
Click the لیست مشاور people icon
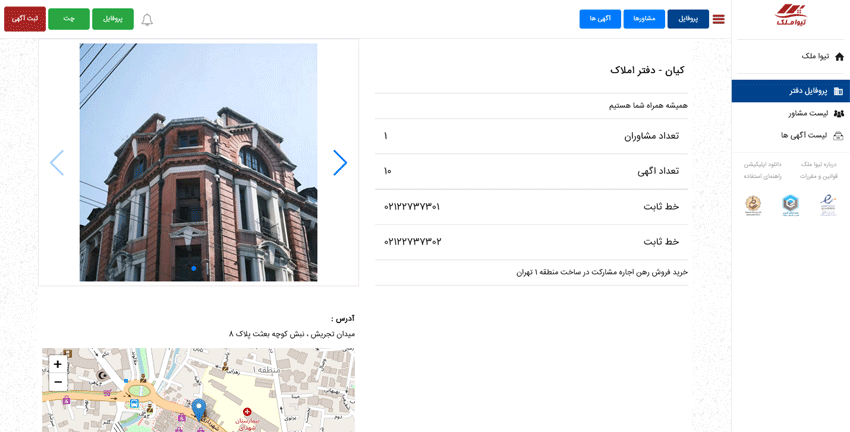point(838,113)
